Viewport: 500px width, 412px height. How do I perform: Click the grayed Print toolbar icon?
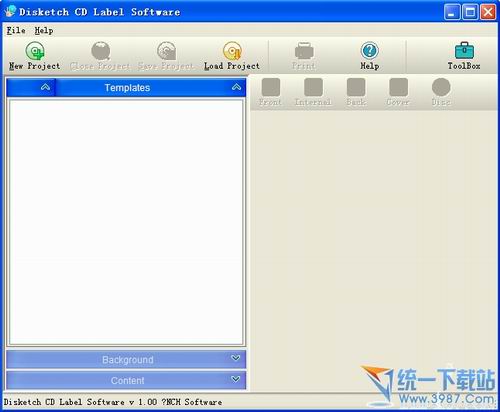click(x=304, y=51)
